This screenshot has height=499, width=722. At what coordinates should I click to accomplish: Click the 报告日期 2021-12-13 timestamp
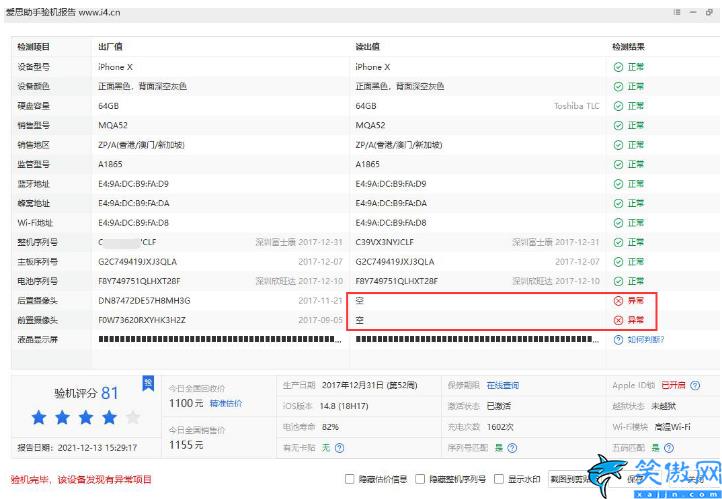[x=77, y=447]
